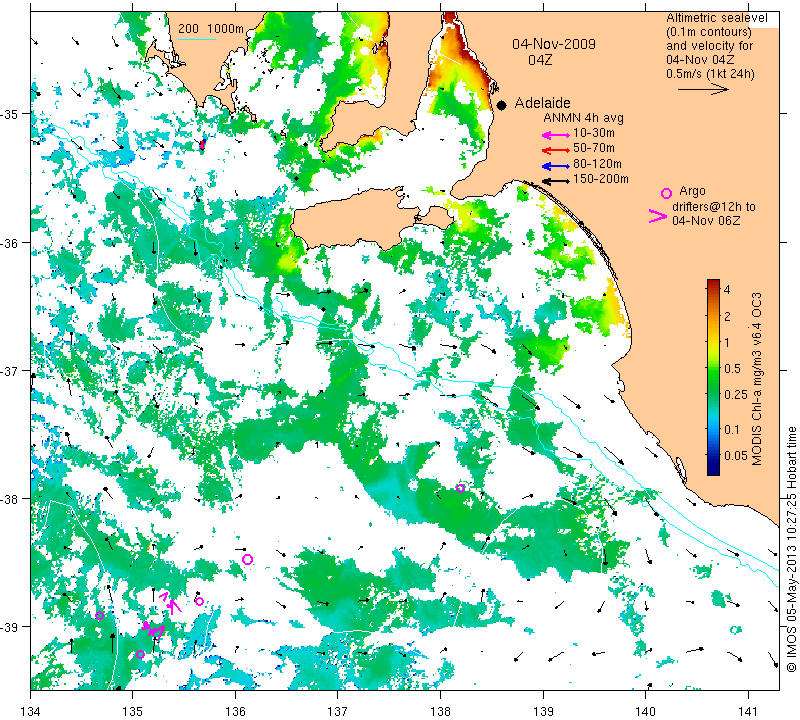Screen dimensions: 800x720
Task: Click the '04-Nov-2009' date label
Action: coord(554,44)
